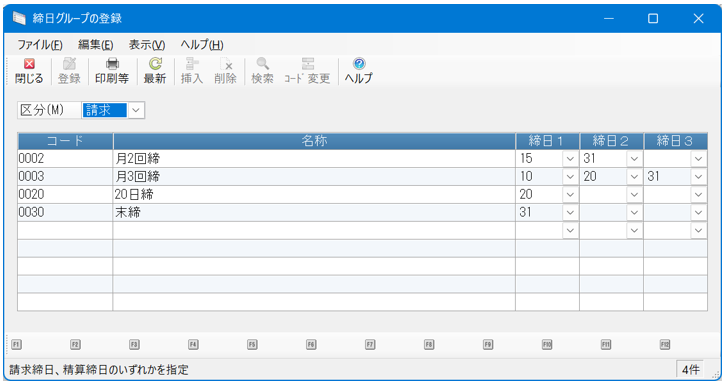Click the 挿入 (insert) toolbar icon

[192, 71]
